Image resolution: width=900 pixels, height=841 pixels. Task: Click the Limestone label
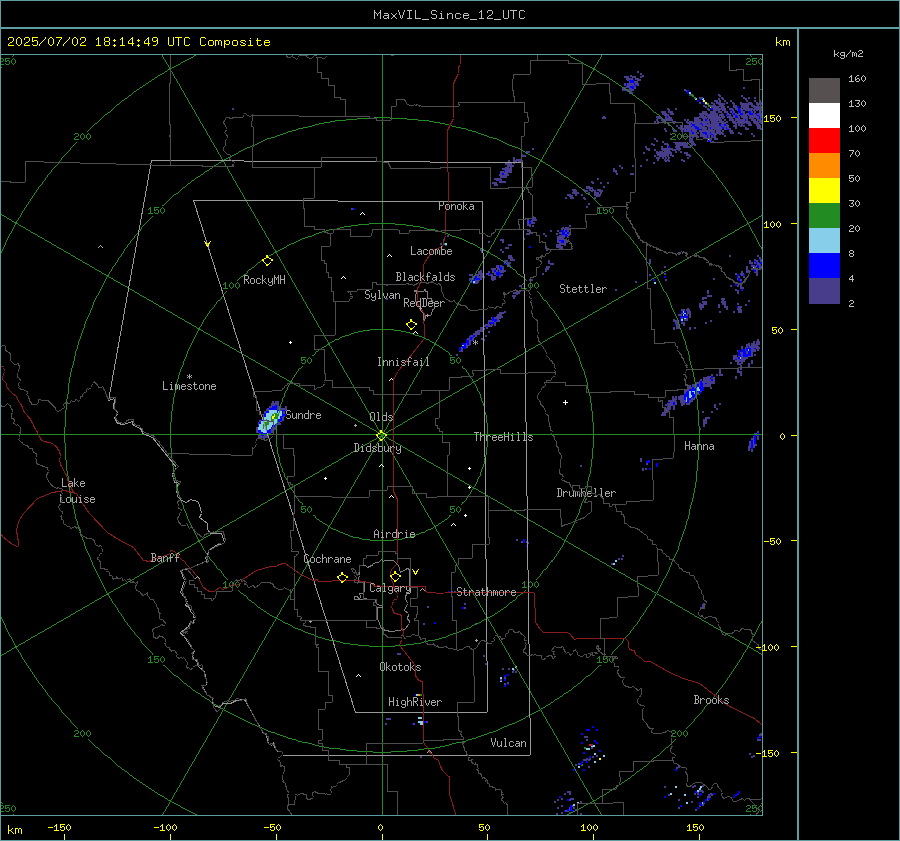click(189, 386)
